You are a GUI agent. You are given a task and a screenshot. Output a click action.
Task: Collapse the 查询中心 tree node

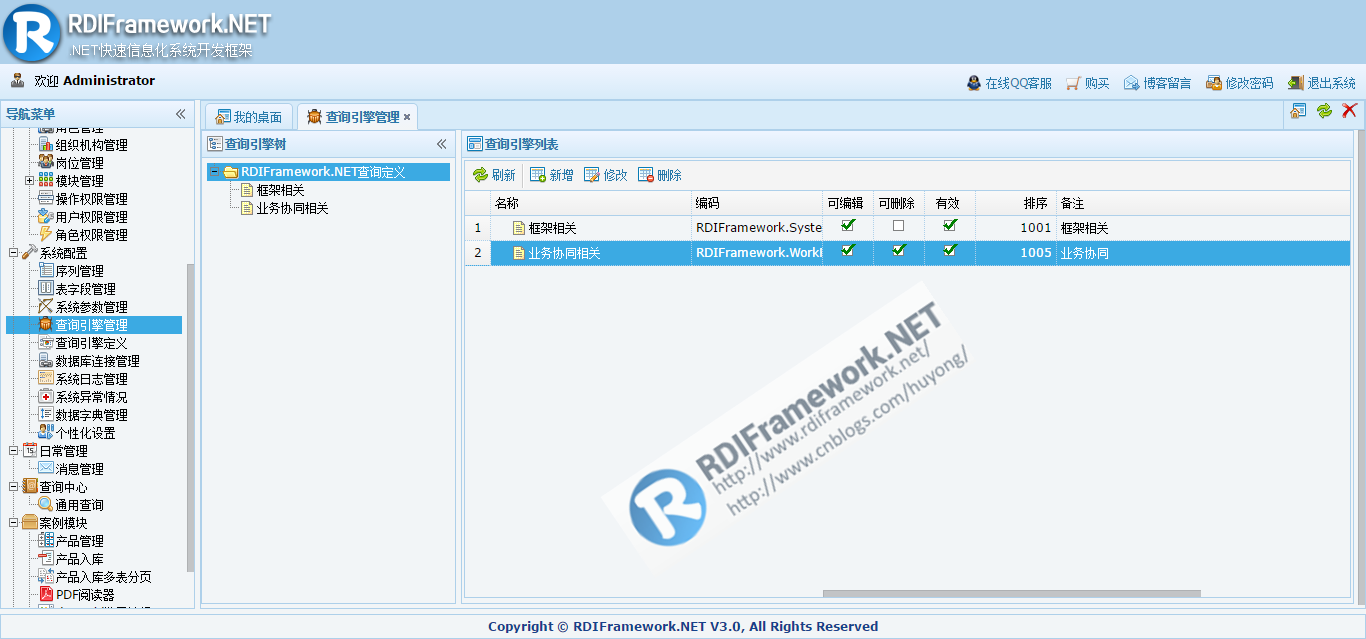(14, 487)
